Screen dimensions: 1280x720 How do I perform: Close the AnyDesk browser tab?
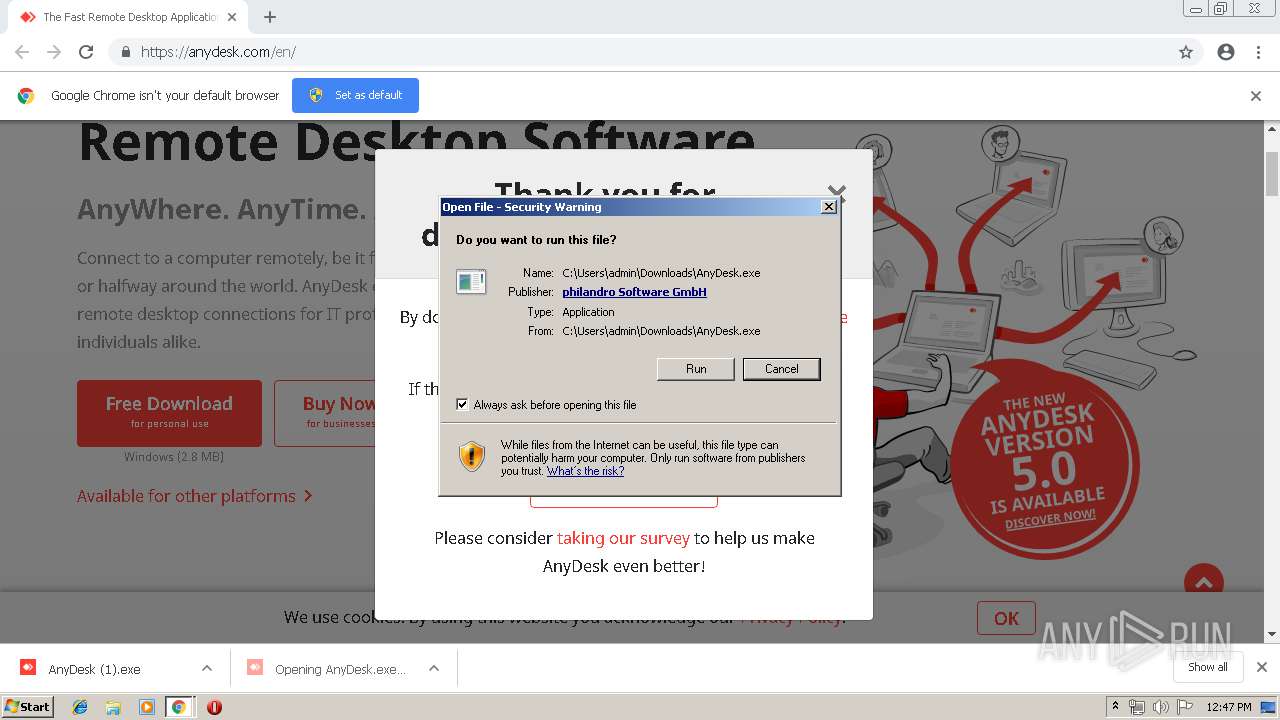[232, 17]
